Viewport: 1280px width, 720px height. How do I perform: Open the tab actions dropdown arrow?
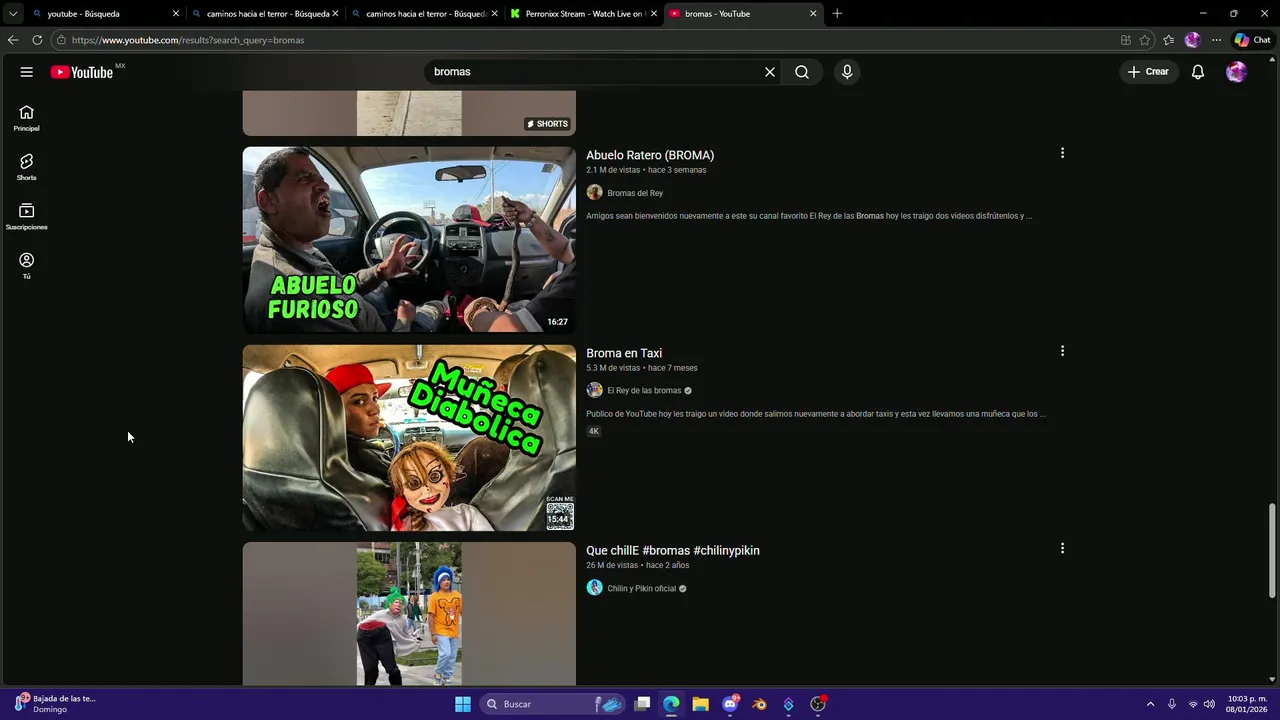pos(13,14)
